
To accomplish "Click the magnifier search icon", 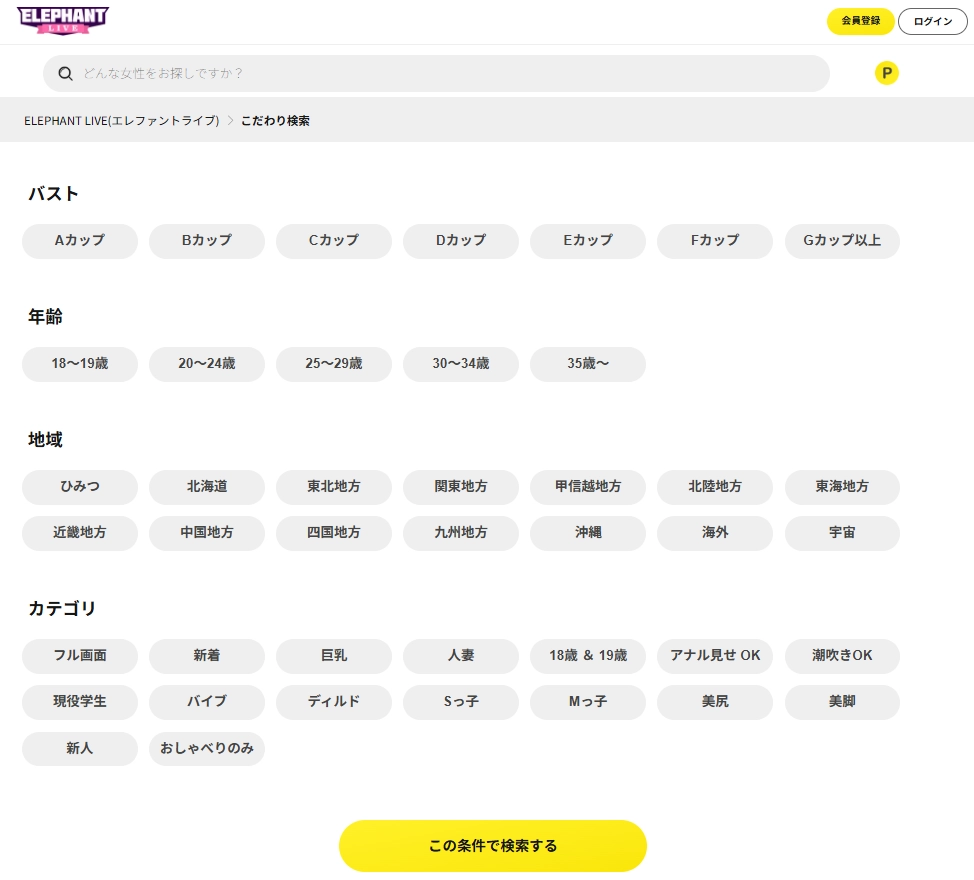I will pos(66,73).
